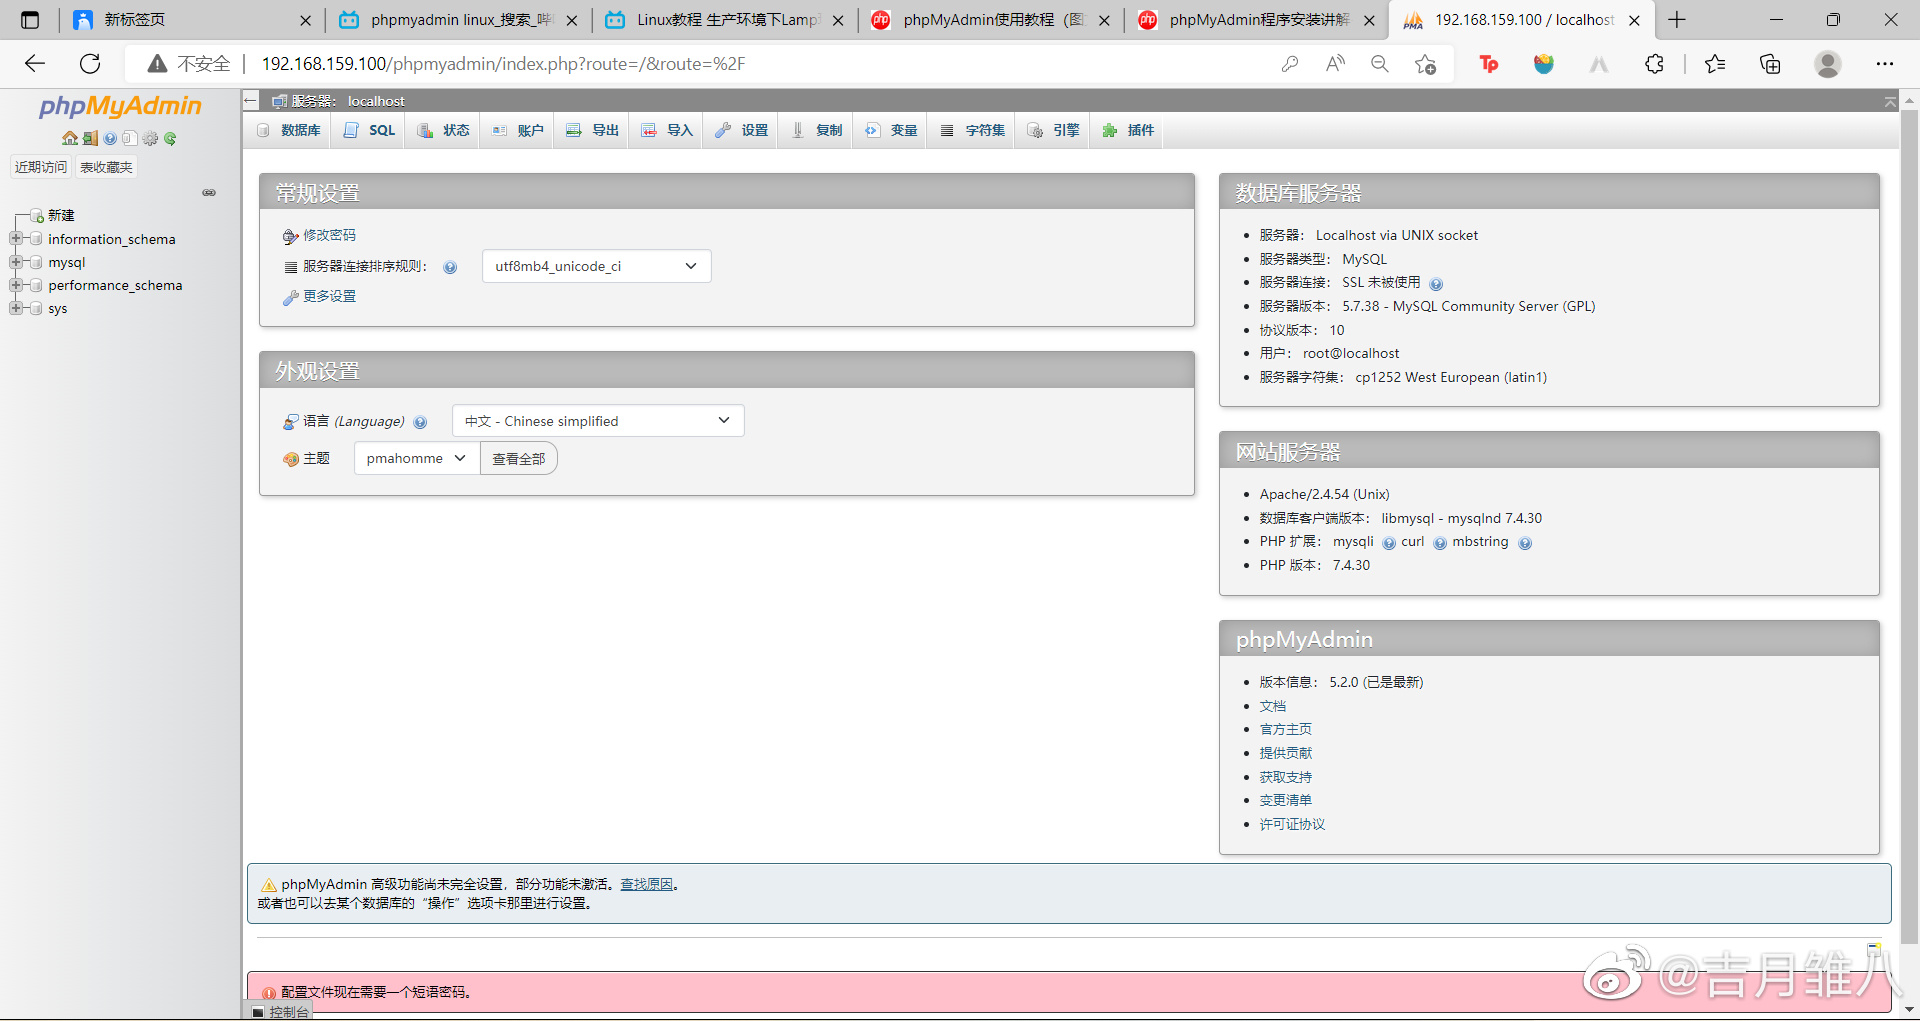Click help icon after curl extension
1920x1021 pixels.
click(1440, 543)
